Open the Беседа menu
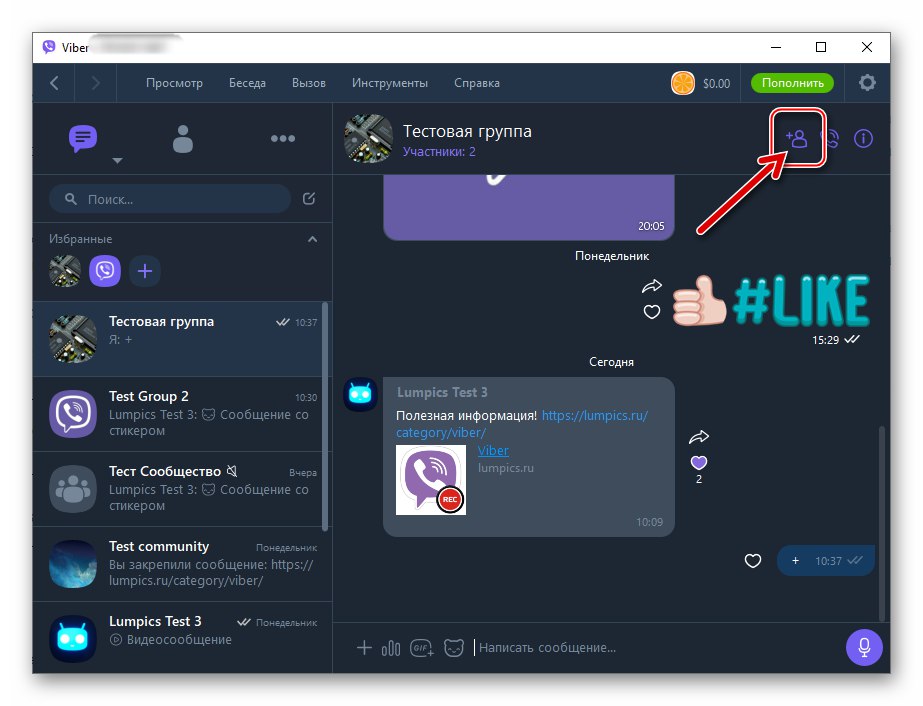Image resolution: width=923 pixels, height=706 pixels. point(247,83)
